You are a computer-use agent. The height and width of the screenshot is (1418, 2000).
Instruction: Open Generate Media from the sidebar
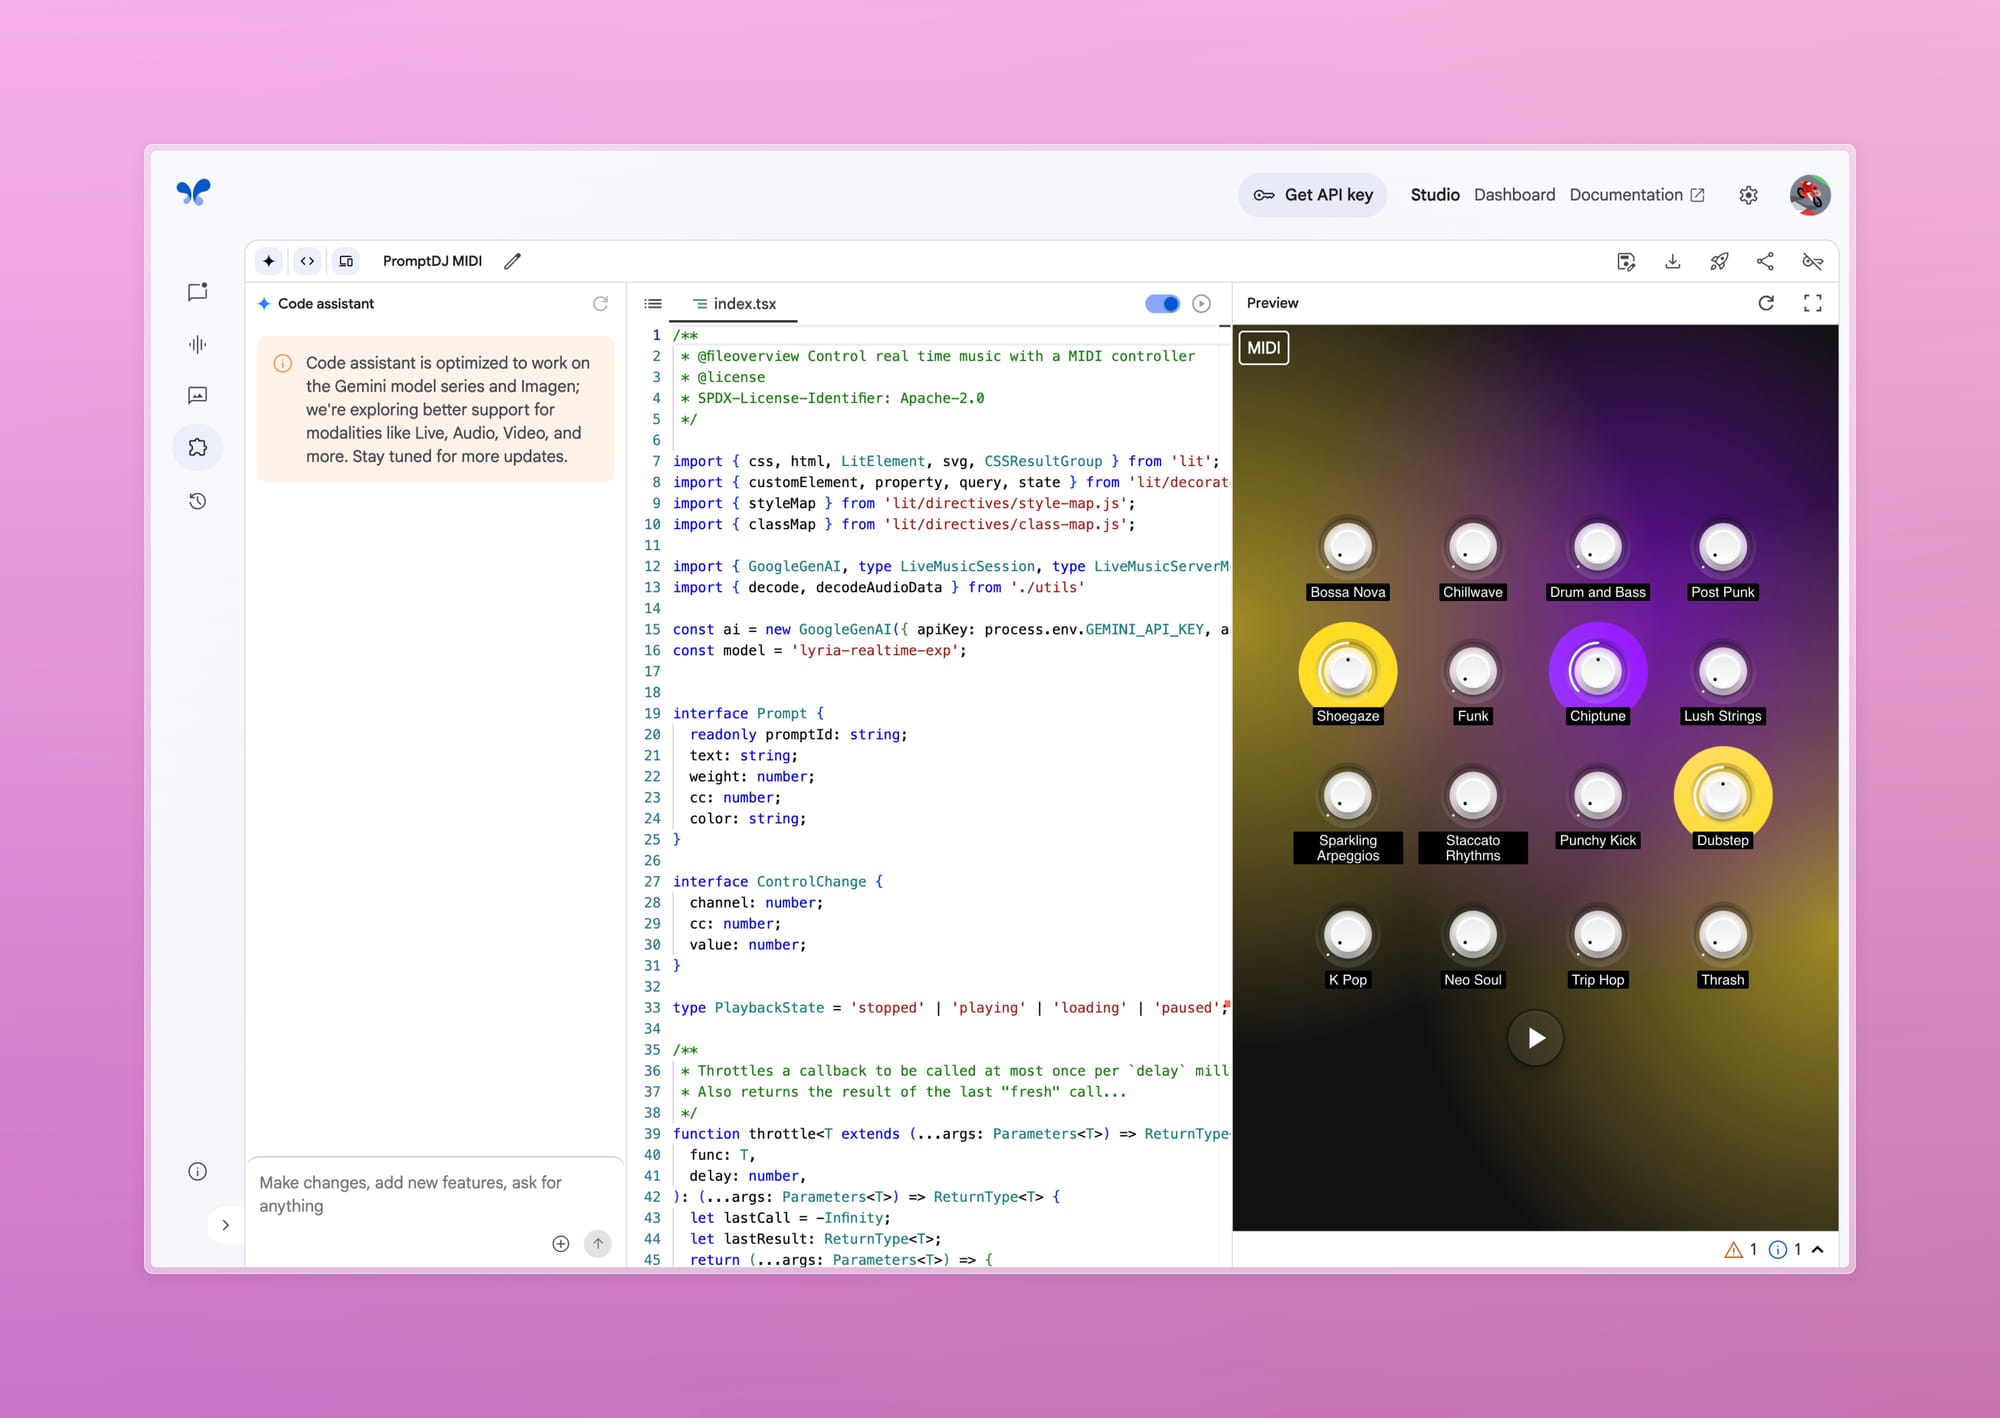[x=197, y=395]
